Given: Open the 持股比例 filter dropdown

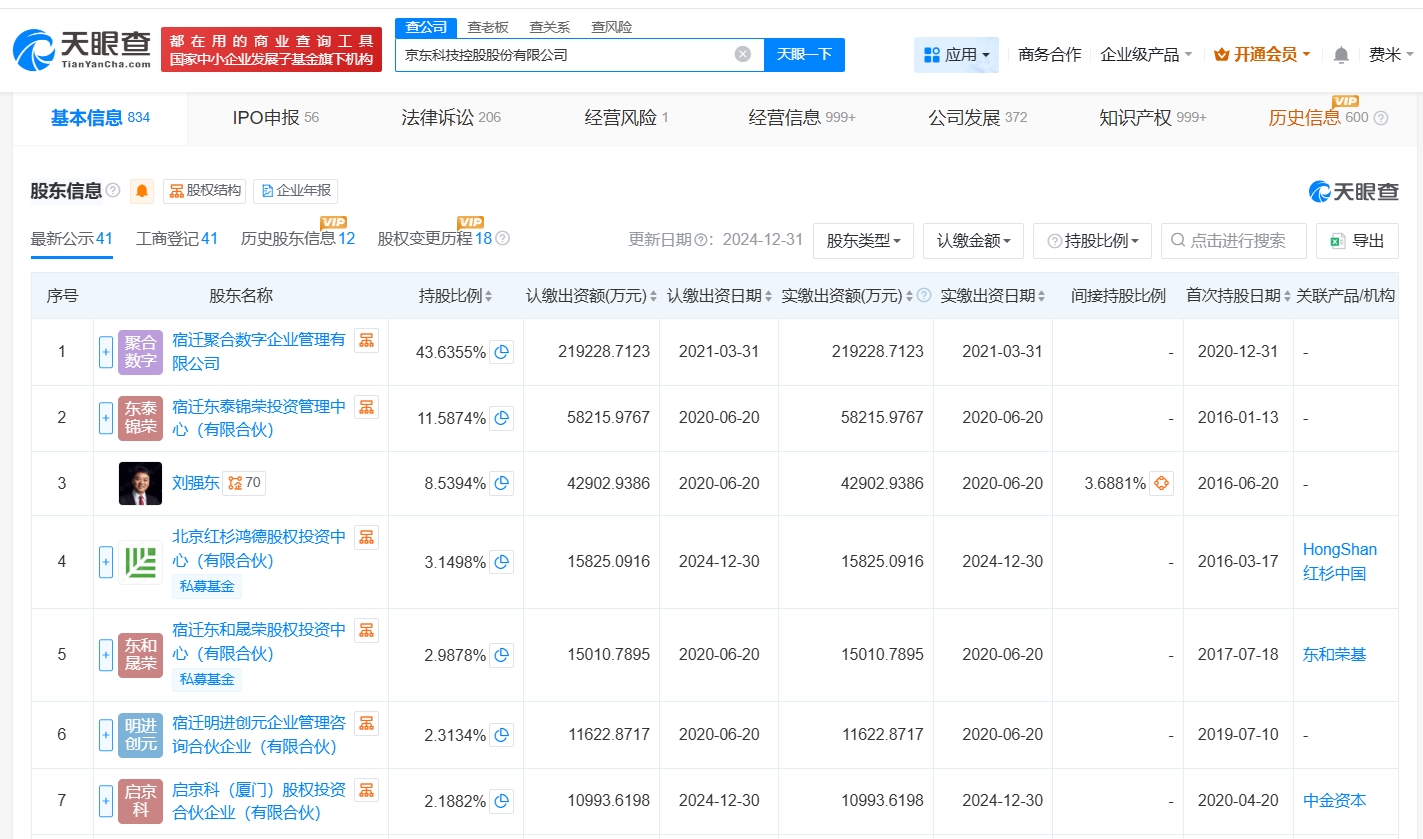Looking at the screenshot, I should click(x=1092, y=241).
